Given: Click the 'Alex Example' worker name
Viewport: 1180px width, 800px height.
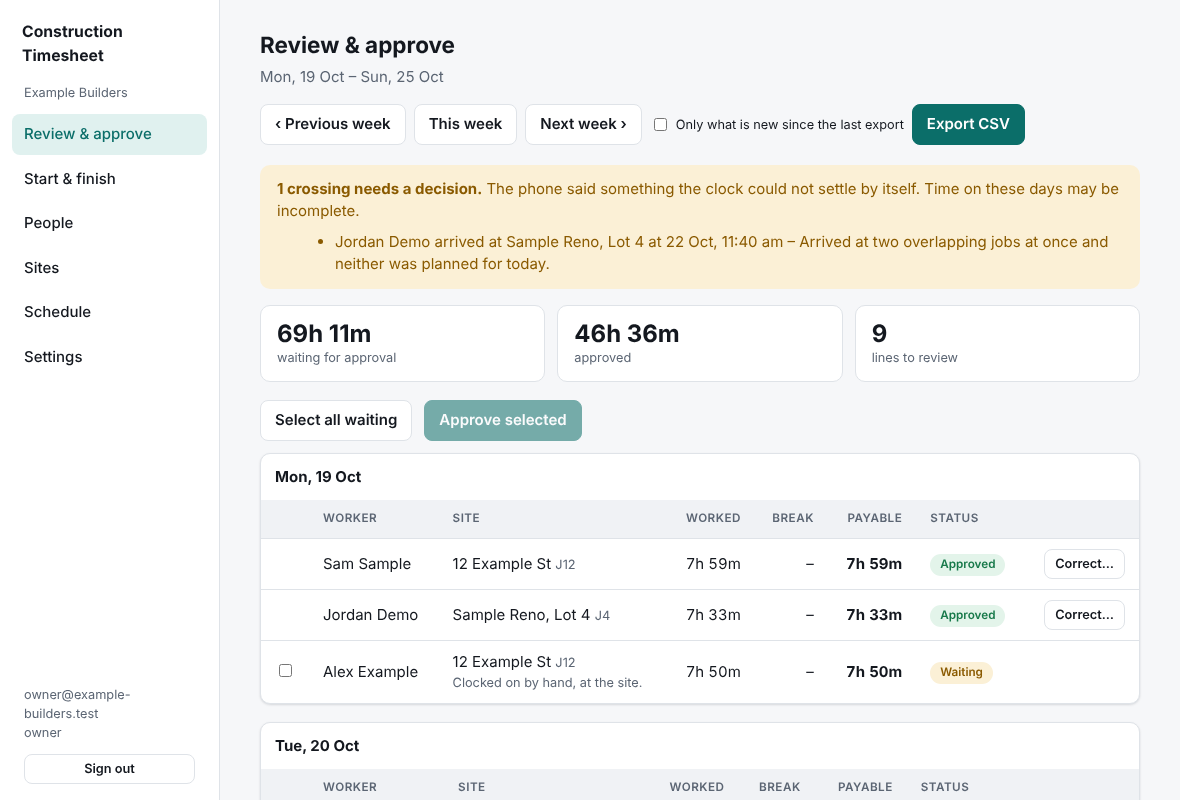Looking at the screenshot, I should pos(370,672).
